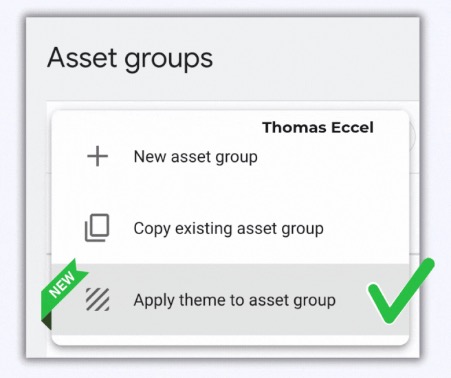451x378 pixels.
Task: Click the Thomas Eccel name label
Action: [x=318, y=128]
